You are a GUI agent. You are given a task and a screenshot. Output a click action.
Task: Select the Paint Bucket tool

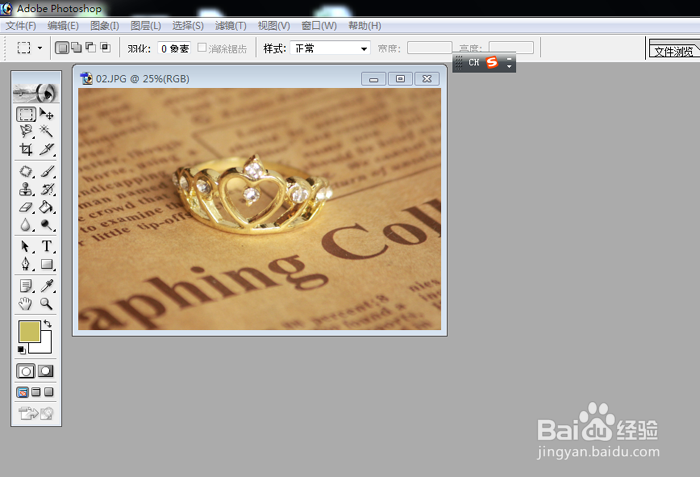tap(46, 207)
